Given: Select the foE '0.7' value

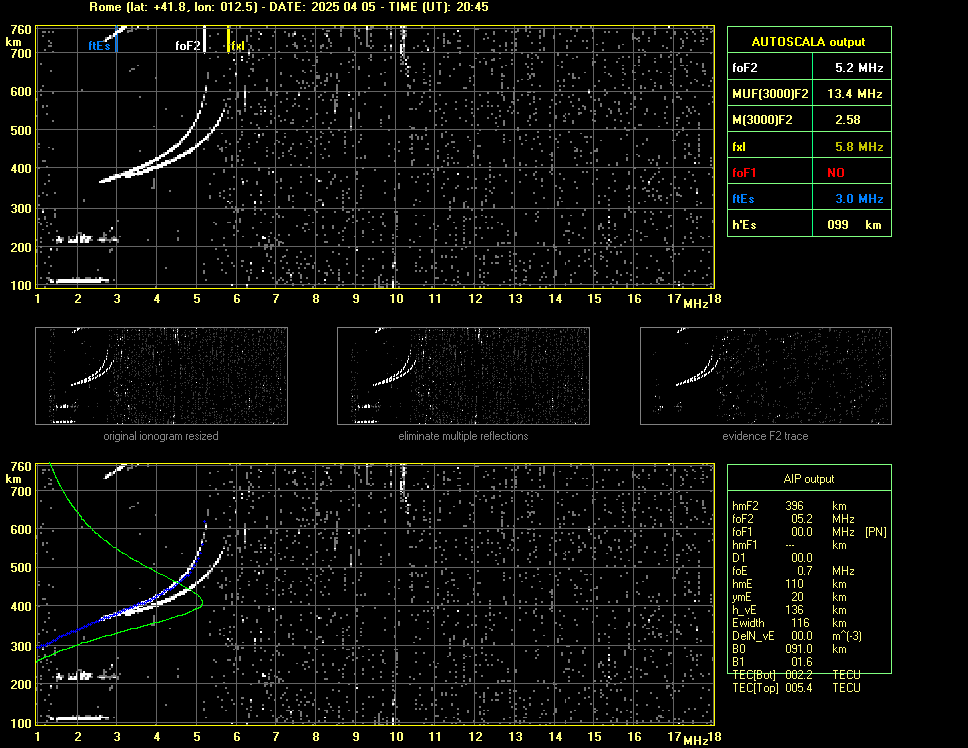Looking at the screenshot, I should (804, 571).
